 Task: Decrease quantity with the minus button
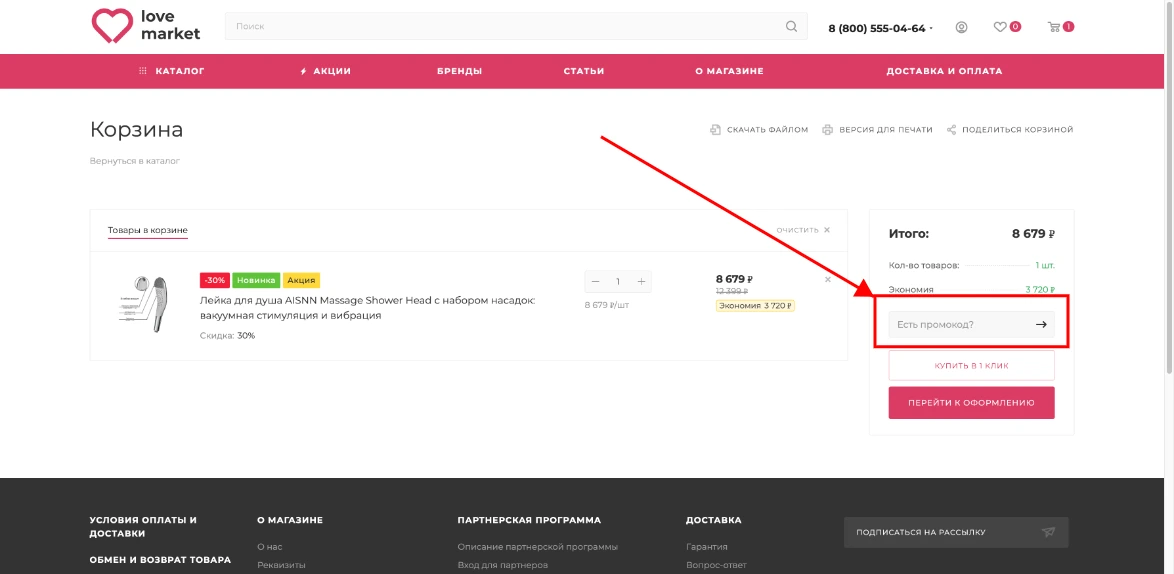tap(596, 281)
